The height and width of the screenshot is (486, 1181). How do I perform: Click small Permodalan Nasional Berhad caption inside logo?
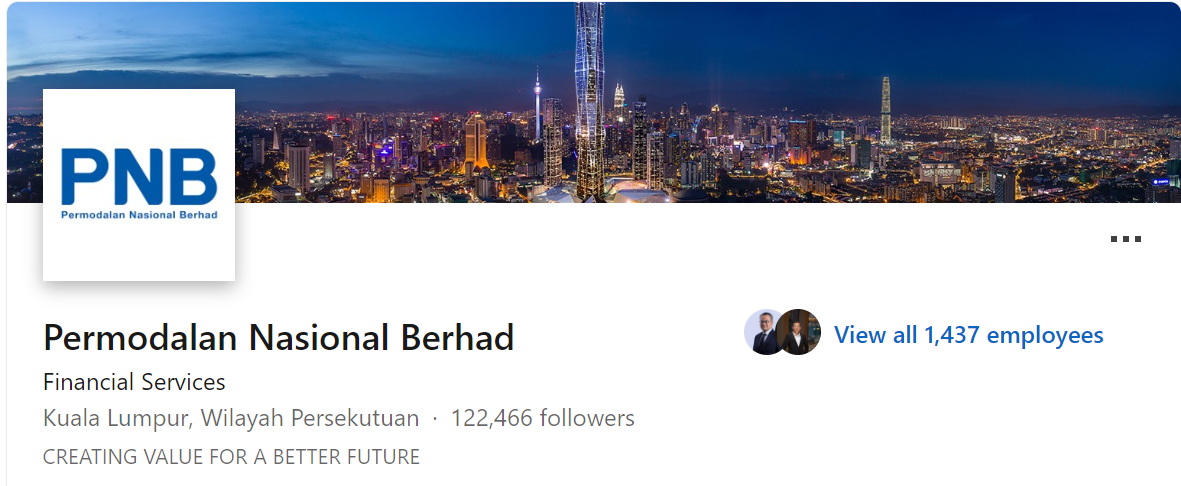[139, 215]
